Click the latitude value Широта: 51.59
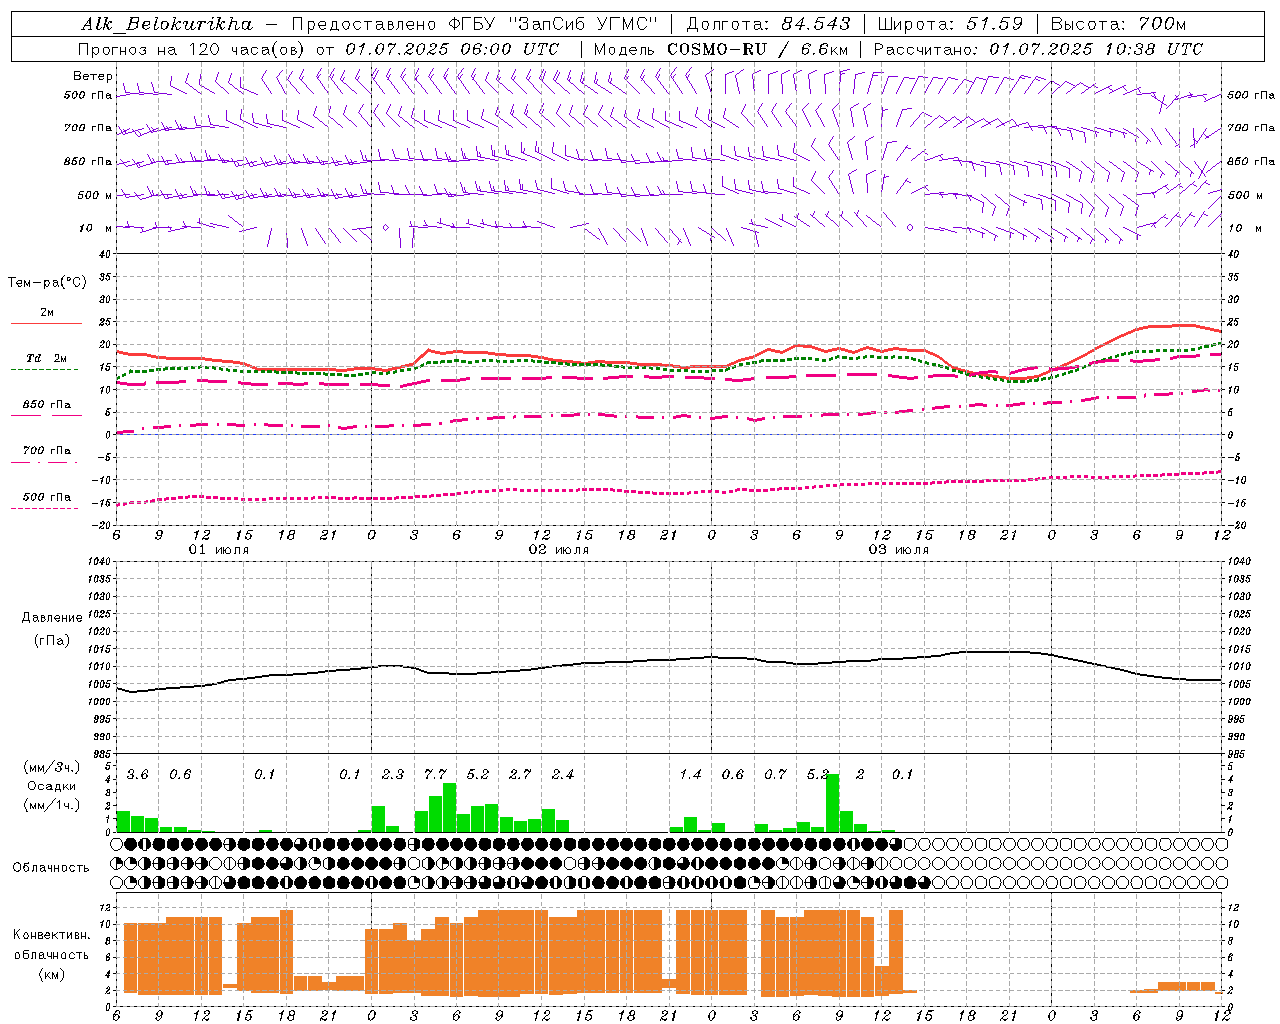This screenshot has height=1024, width=1280. click(x=951, y=23)
